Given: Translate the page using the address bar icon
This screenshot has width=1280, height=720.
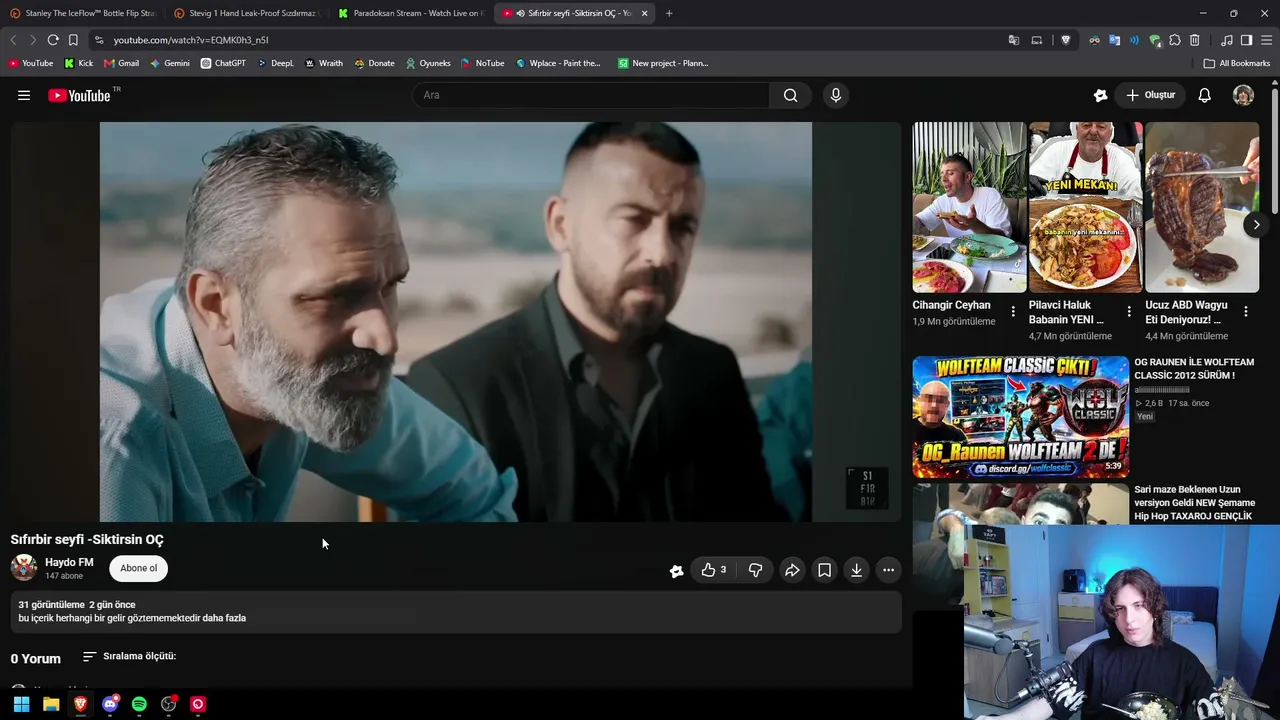Looking at the screenshot, I should coord(1014,40).
